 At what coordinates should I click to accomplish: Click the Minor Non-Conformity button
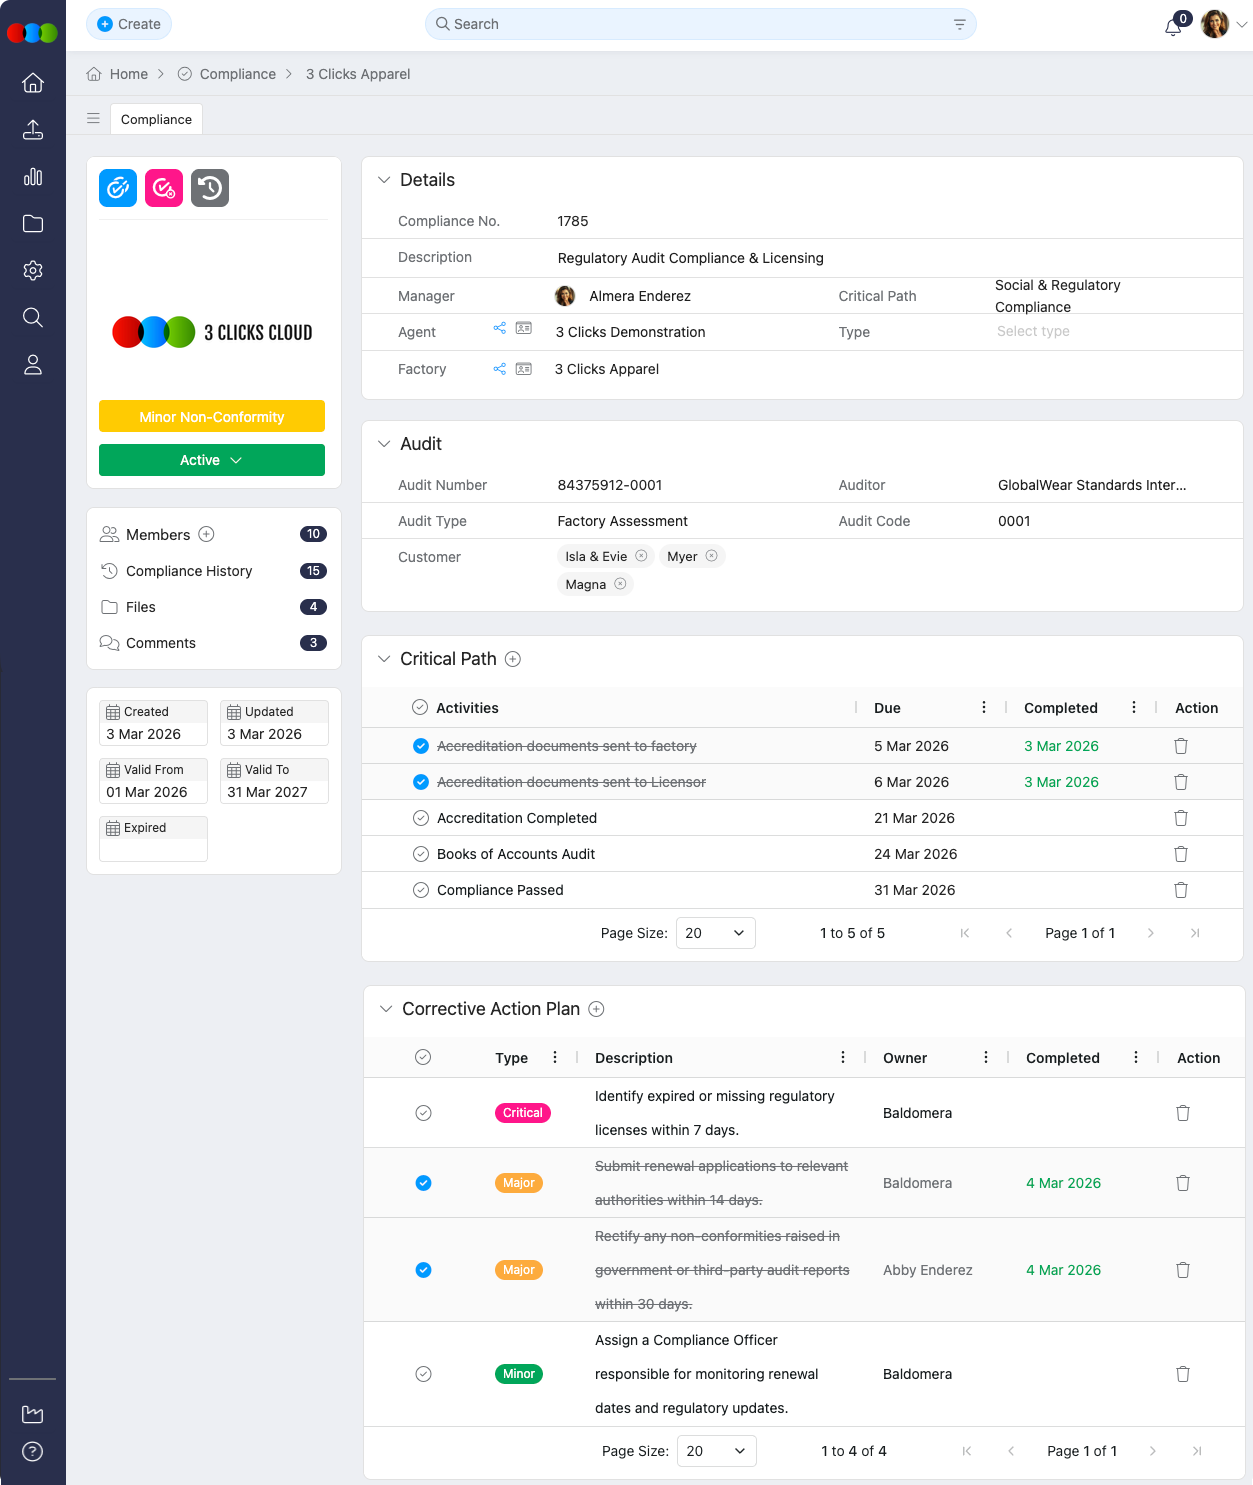[211, 416]
